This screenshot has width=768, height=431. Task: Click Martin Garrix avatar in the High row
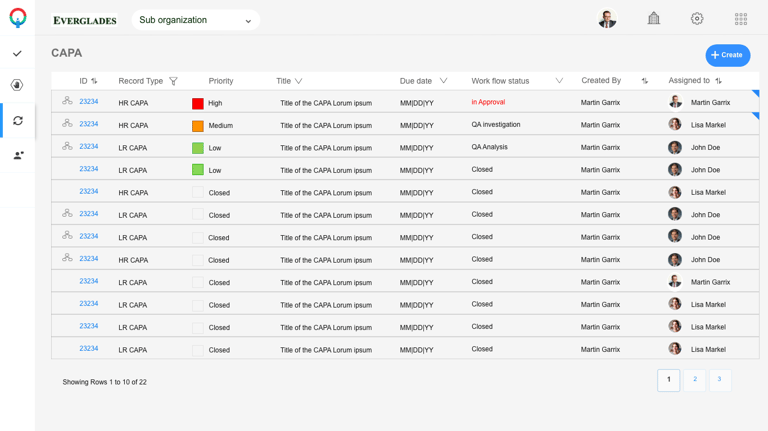click(675, 102)
